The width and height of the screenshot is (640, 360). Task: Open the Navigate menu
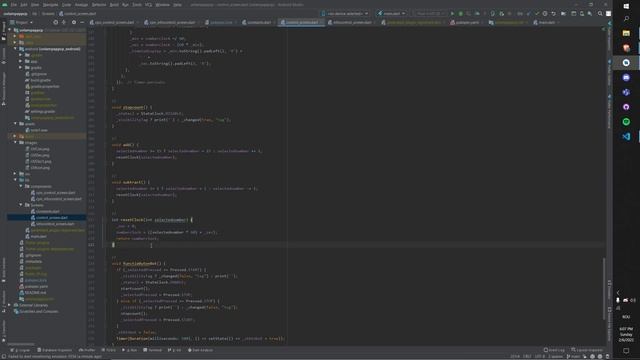(x=51, y=4)
